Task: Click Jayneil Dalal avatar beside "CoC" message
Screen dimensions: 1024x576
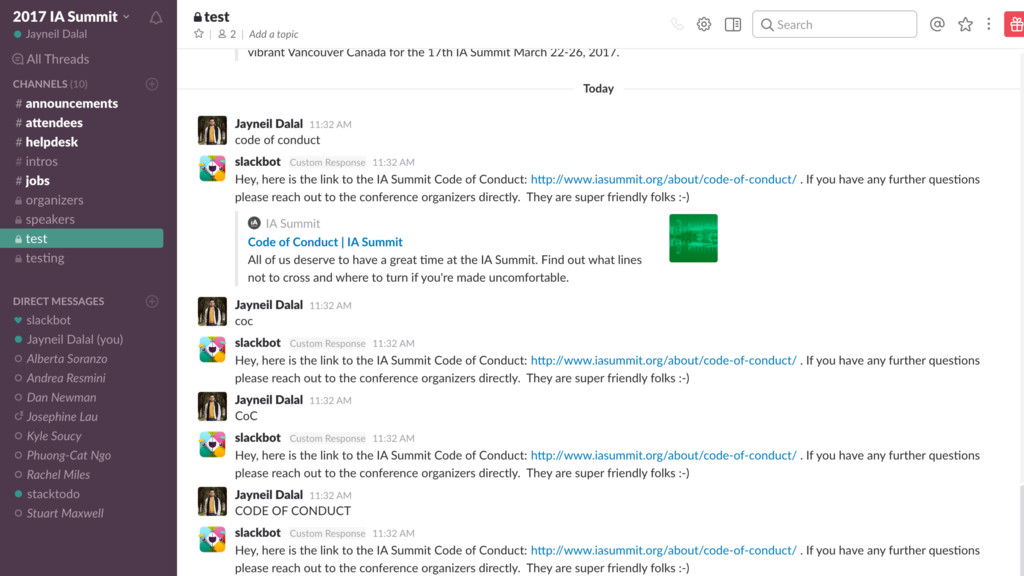Action: coord(212,406)
